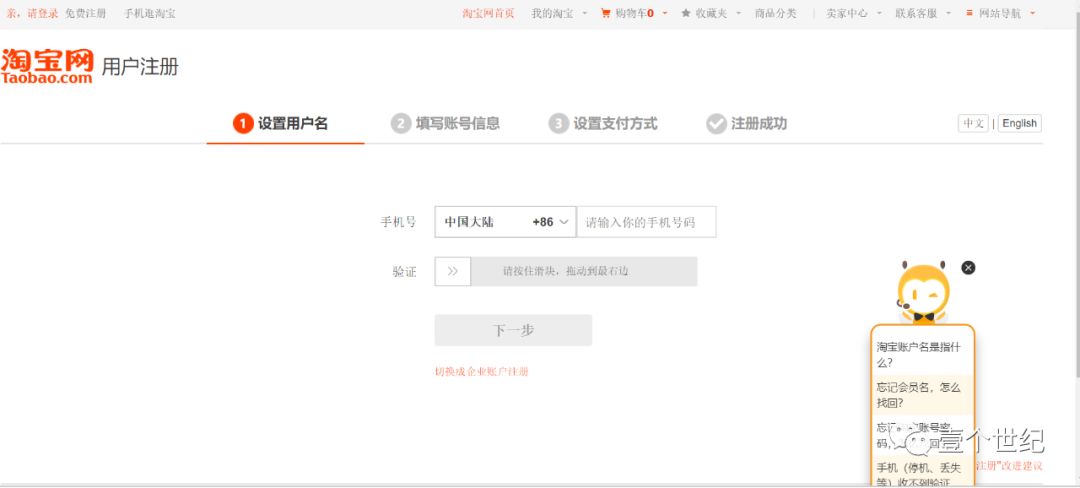
Task: Click the 改进建议 link
Action: pos(1022,466)
